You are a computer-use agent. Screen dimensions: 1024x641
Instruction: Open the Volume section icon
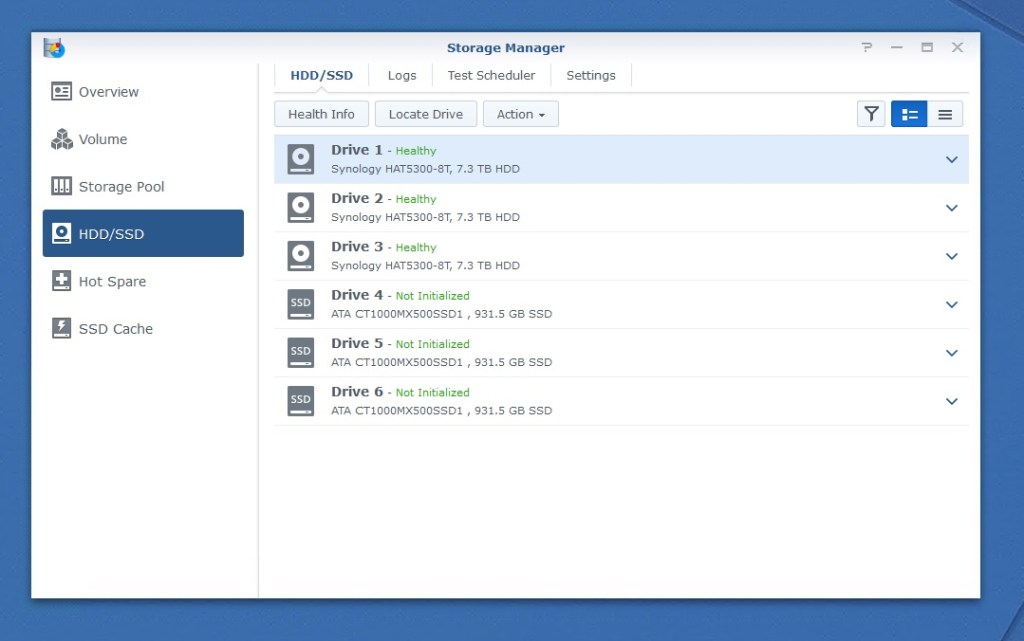tap(62, 139)
